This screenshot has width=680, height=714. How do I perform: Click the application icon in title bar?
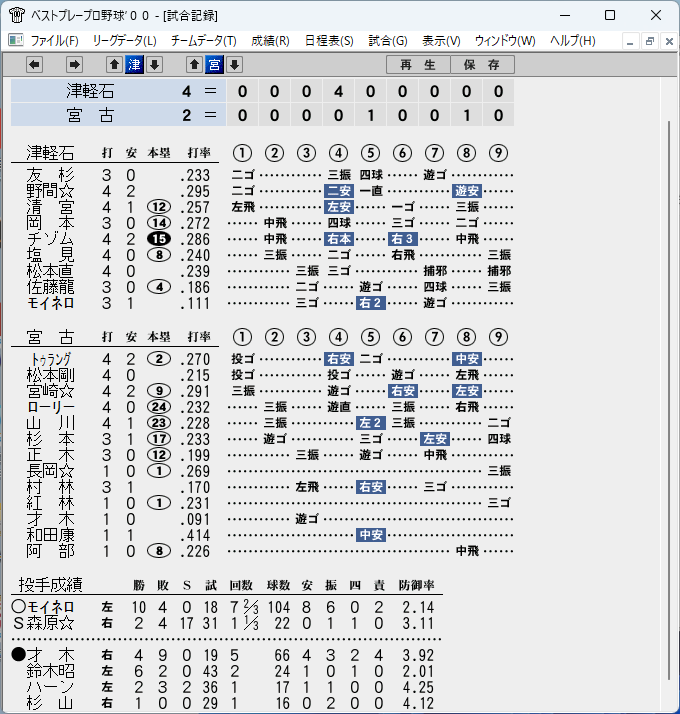click(17, 15)
